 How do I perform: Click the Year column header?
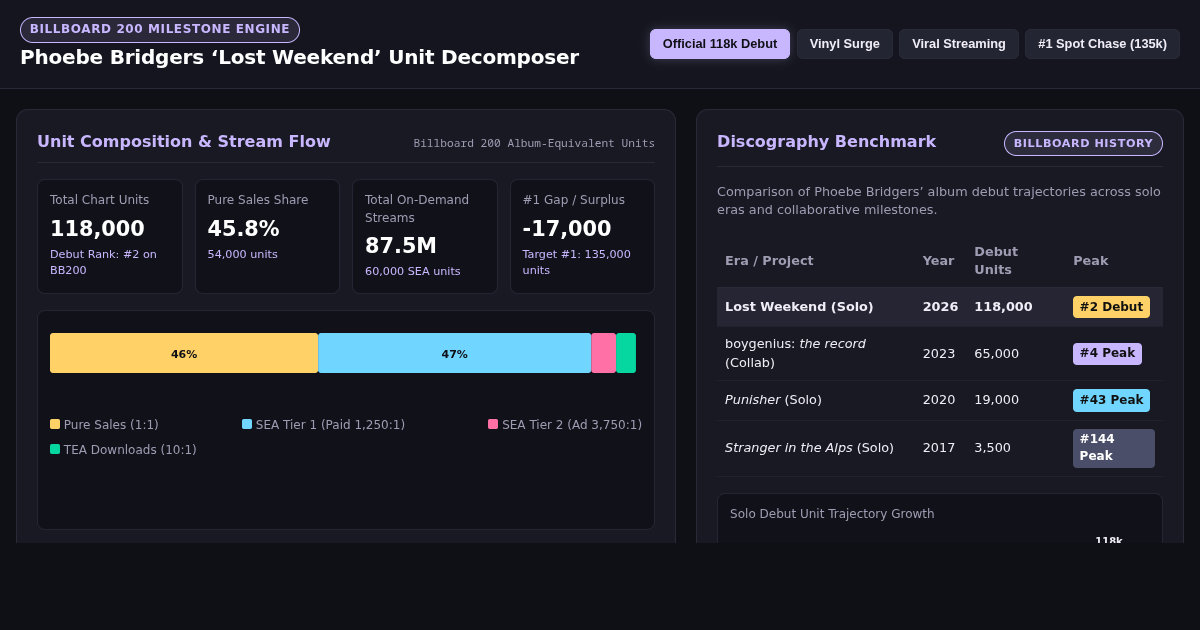click(938, 261)
